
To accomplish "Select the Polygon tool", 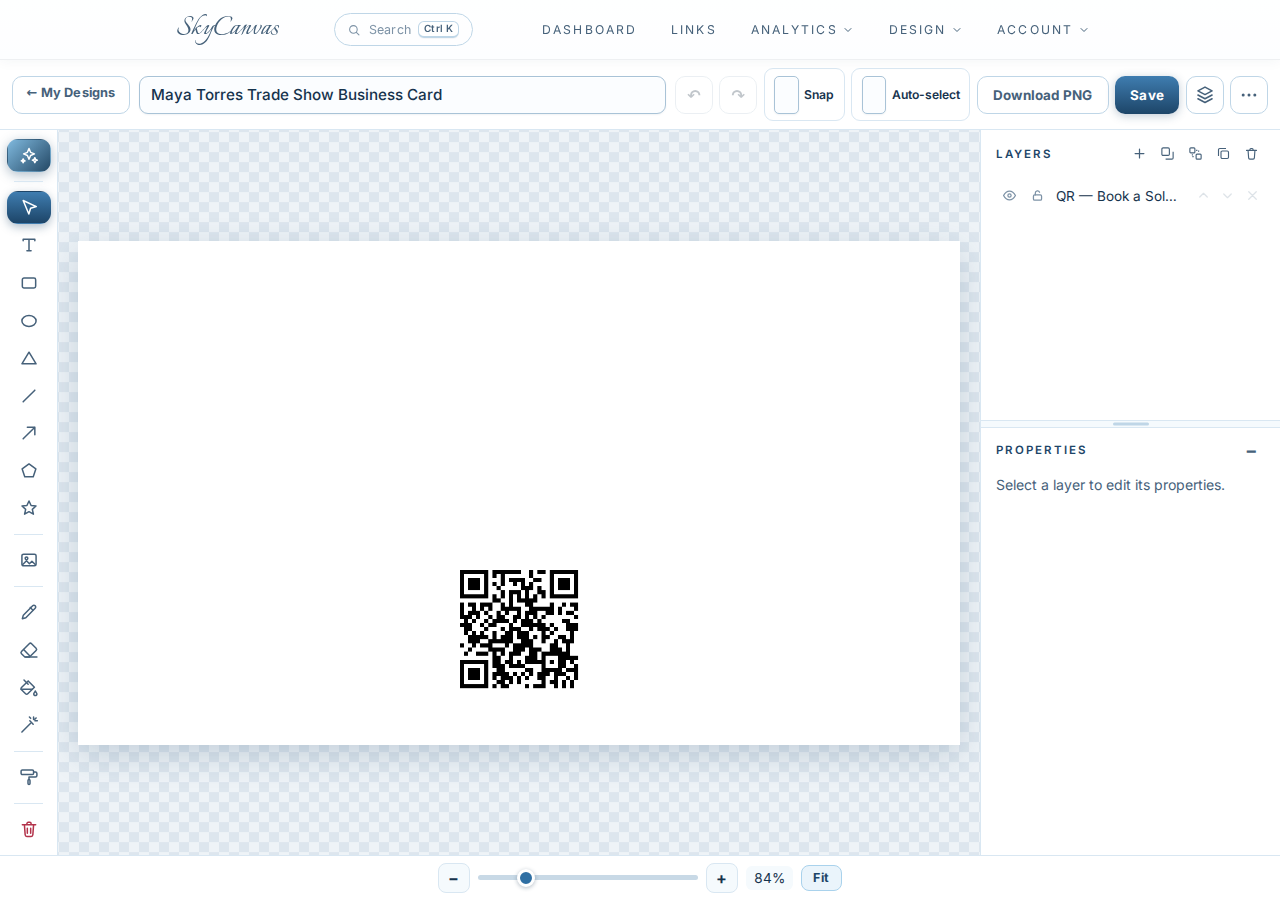I will (x=29, y=470).
